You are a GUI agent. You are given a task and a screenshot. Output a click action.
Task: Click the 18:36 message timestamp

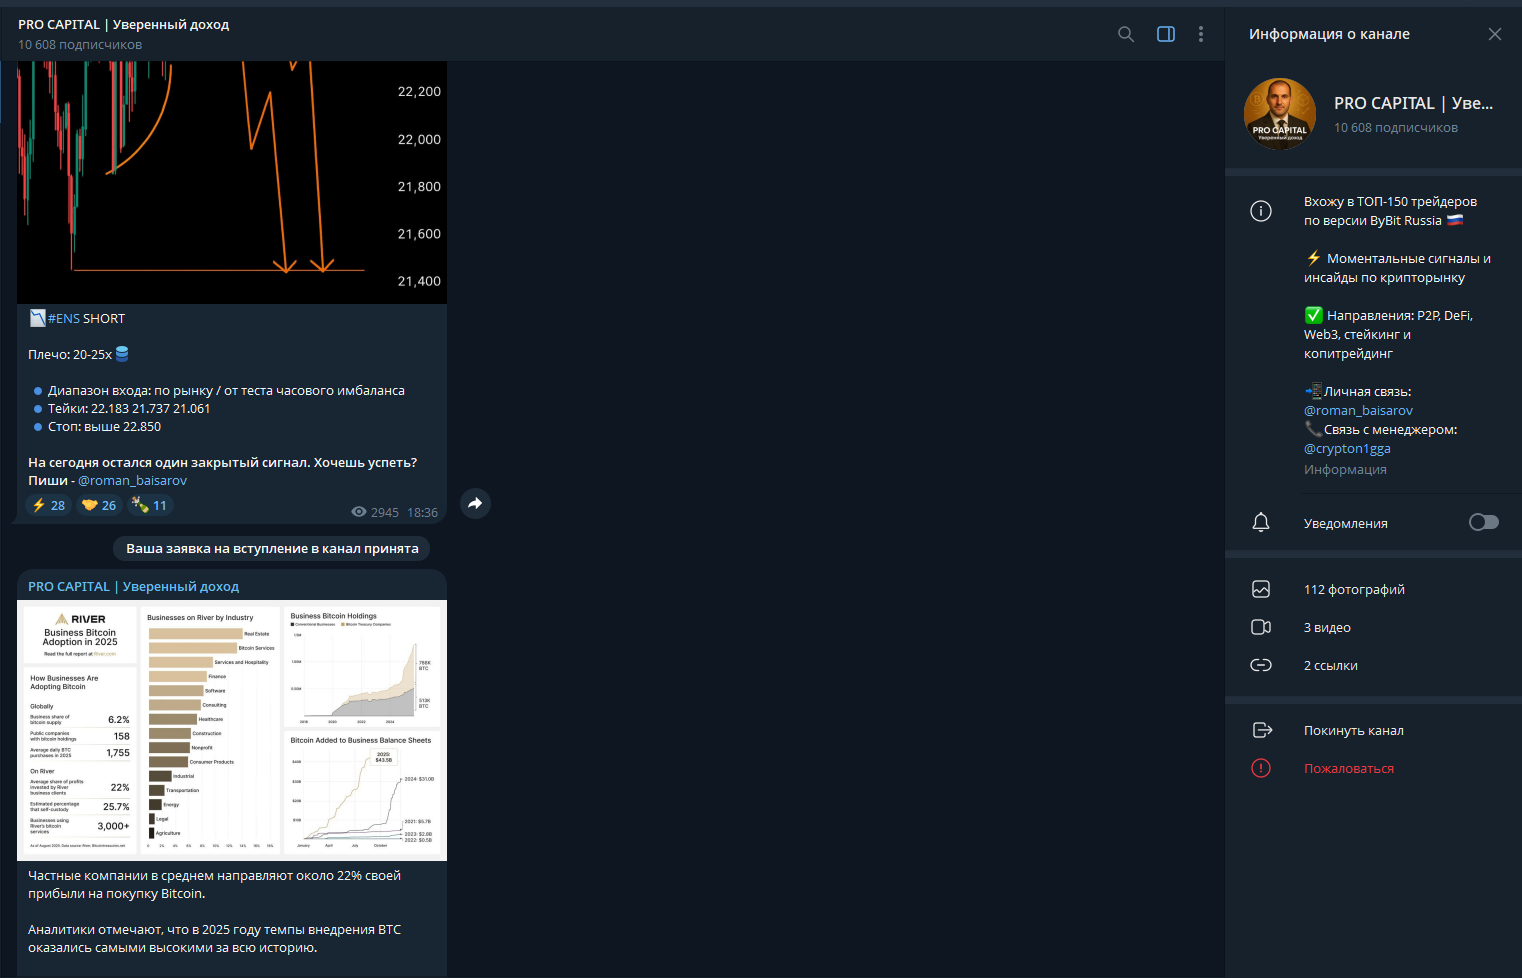pyautogui.click(x=422, y=512)
